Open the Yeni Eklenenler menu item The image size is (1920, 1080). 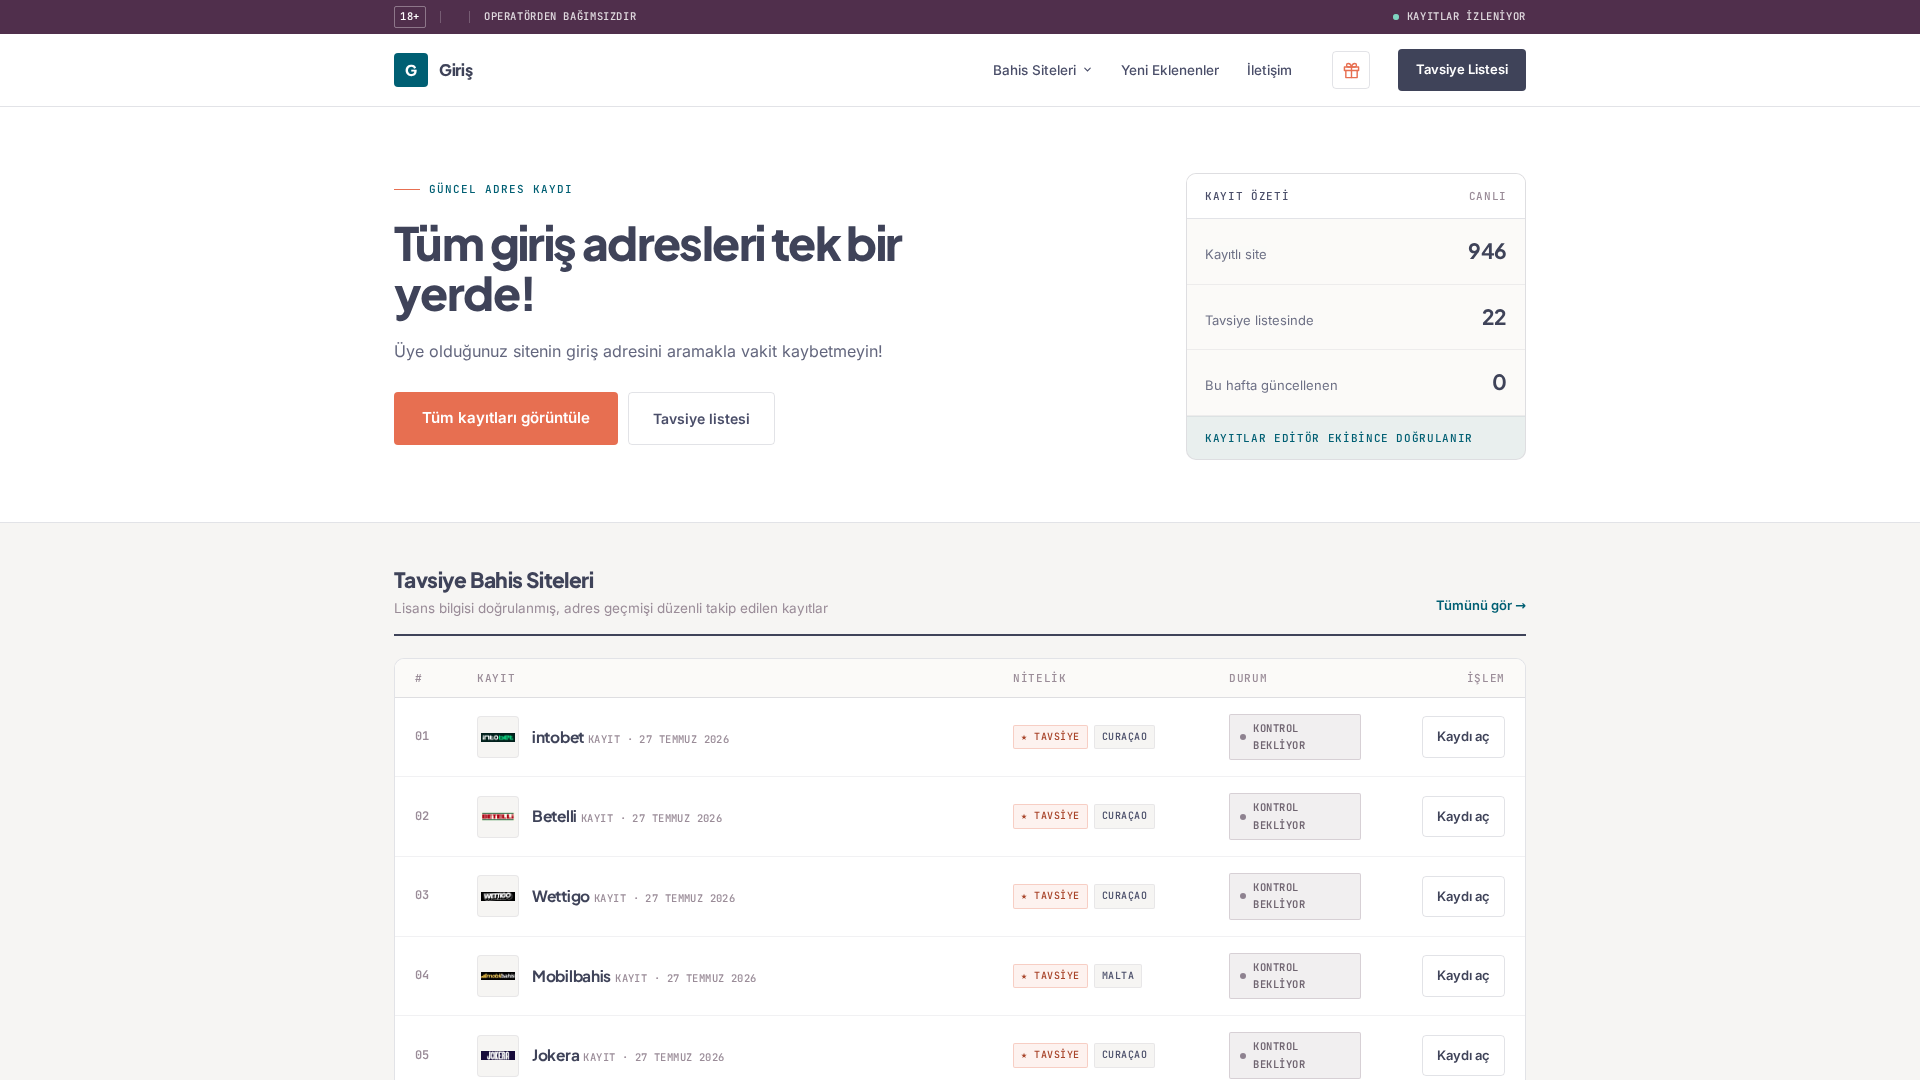tap(1170, 70)
